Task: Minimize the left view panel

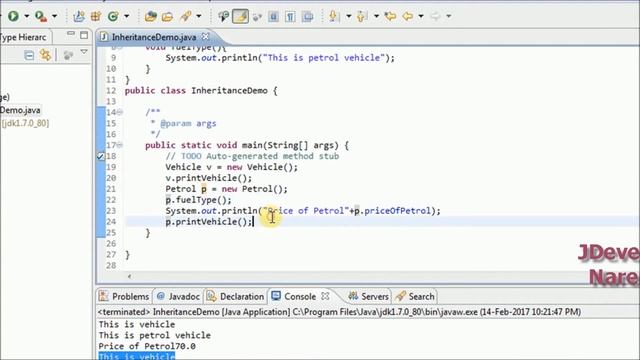Action: pos(71,34)
